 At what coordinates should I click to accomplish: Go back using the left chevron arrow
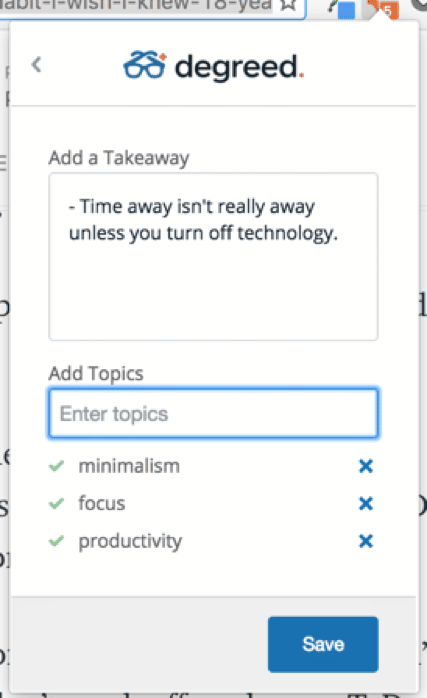pyautogui.click(x=37, y=65)
